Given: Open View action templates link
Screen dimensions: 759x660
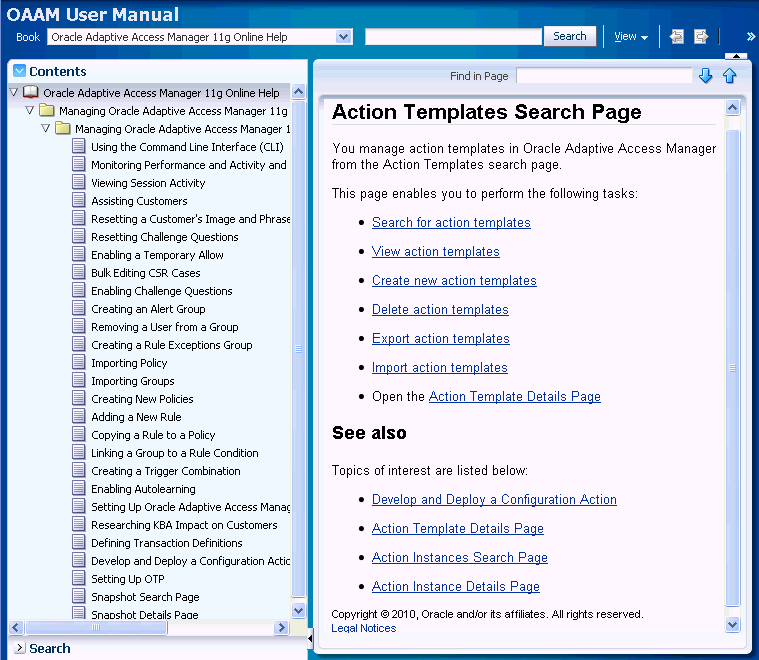Looking at the screenshot, I should point(436,251).
